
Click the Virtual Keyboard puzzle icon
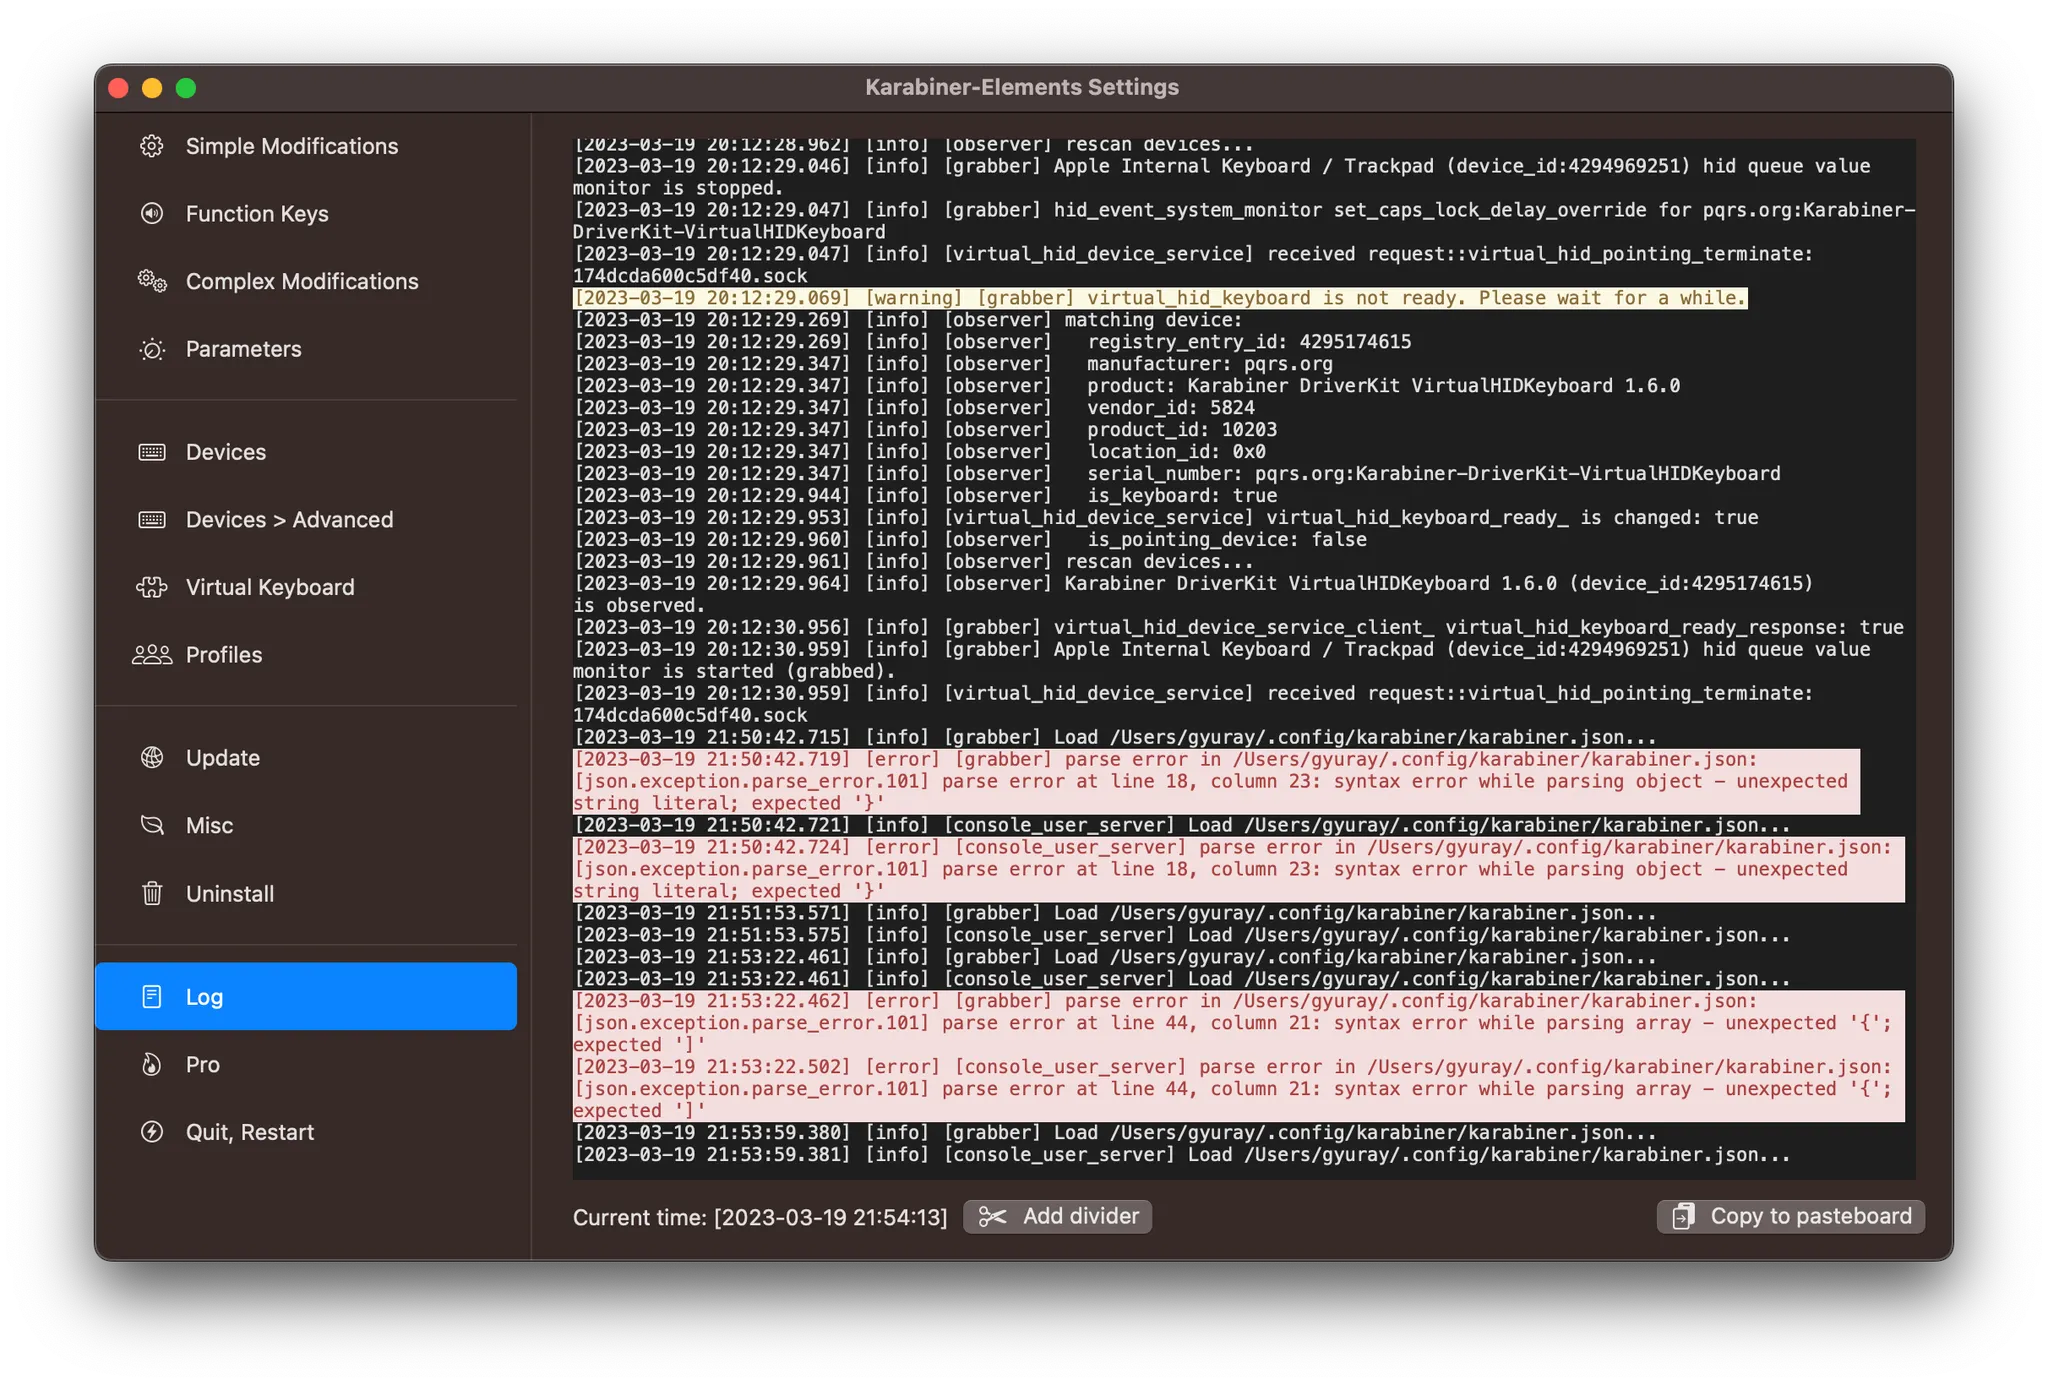[152, 587]
